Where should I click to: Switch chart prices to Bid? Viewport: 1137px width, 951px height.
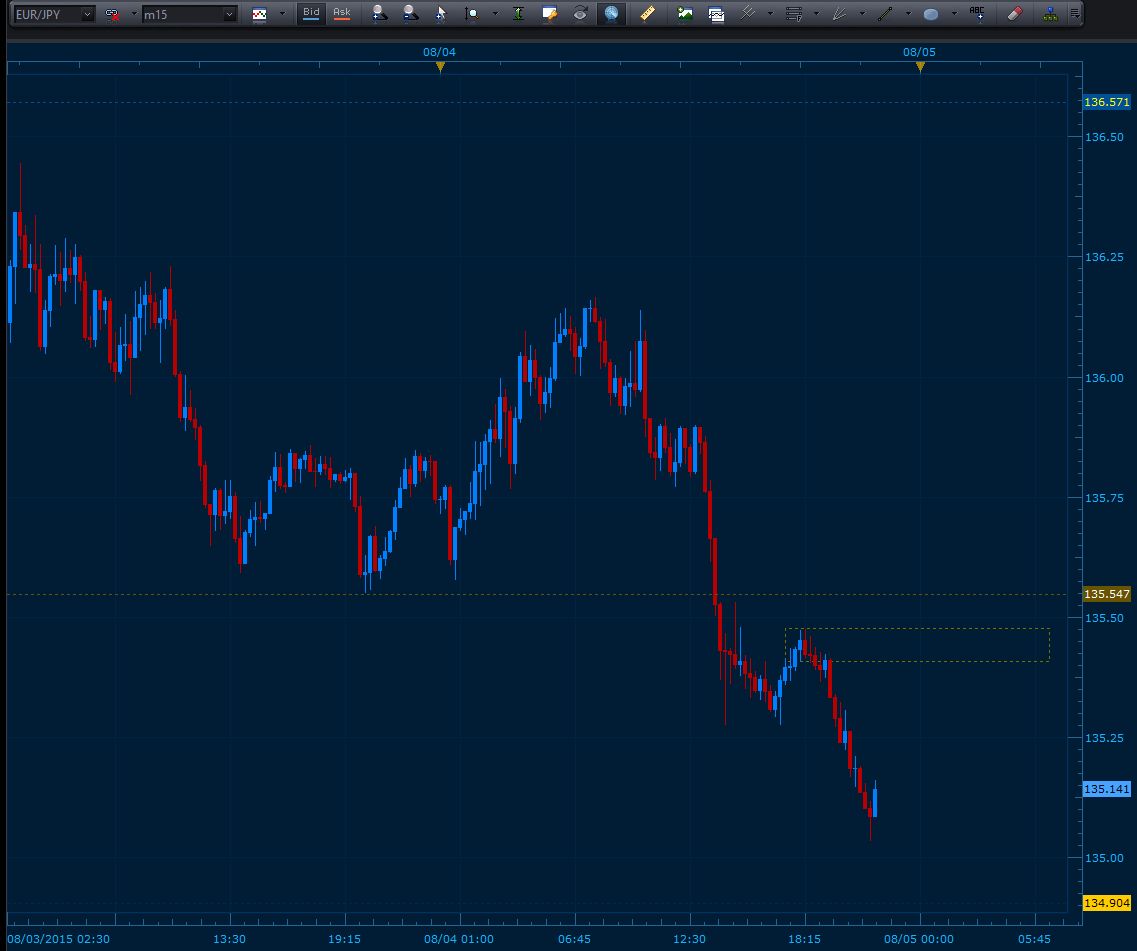pyautogui.click(x=312, y=14)
